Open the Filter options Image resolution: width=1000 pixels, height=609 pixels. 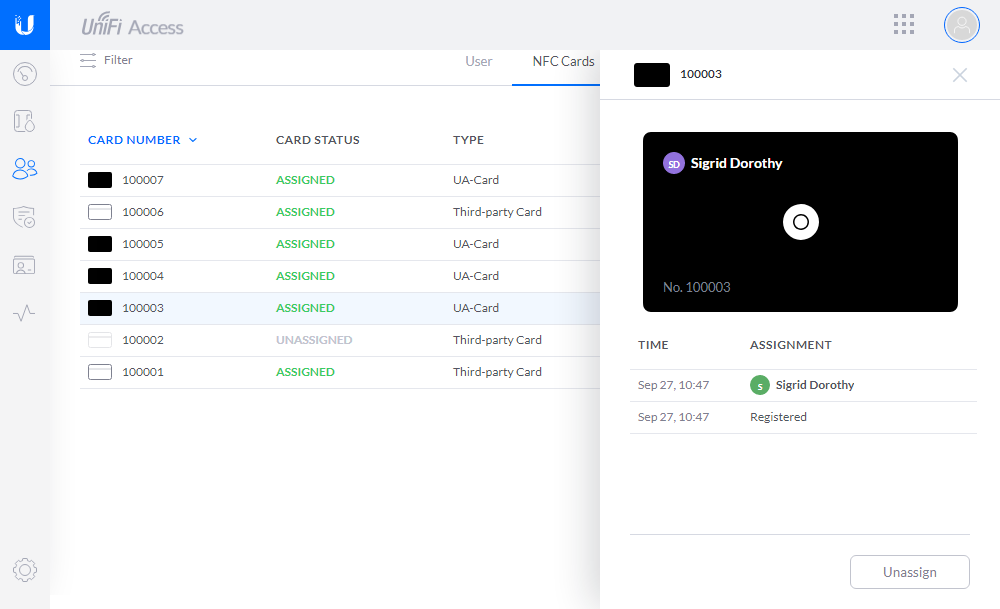[118, 60]
